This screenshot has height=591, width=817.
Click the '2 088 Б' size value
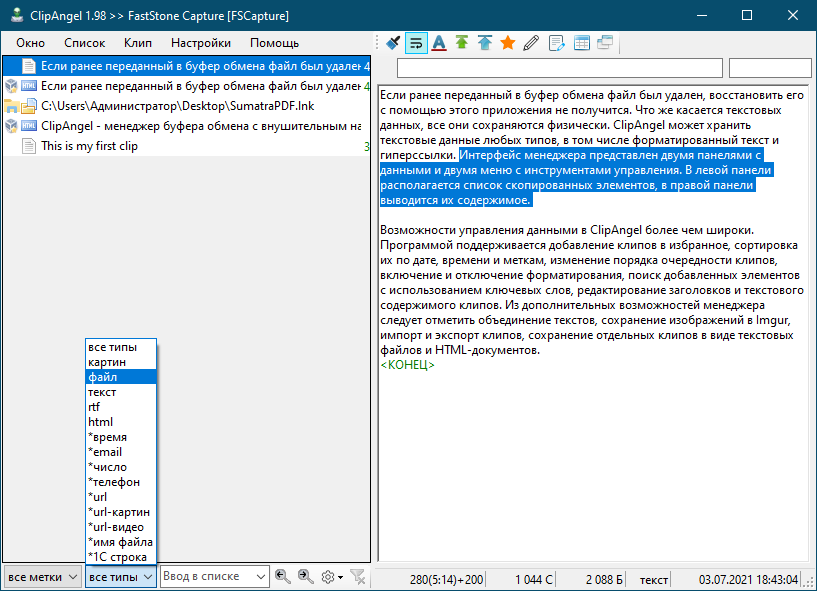pyautogui.click(x=604, y=580)
